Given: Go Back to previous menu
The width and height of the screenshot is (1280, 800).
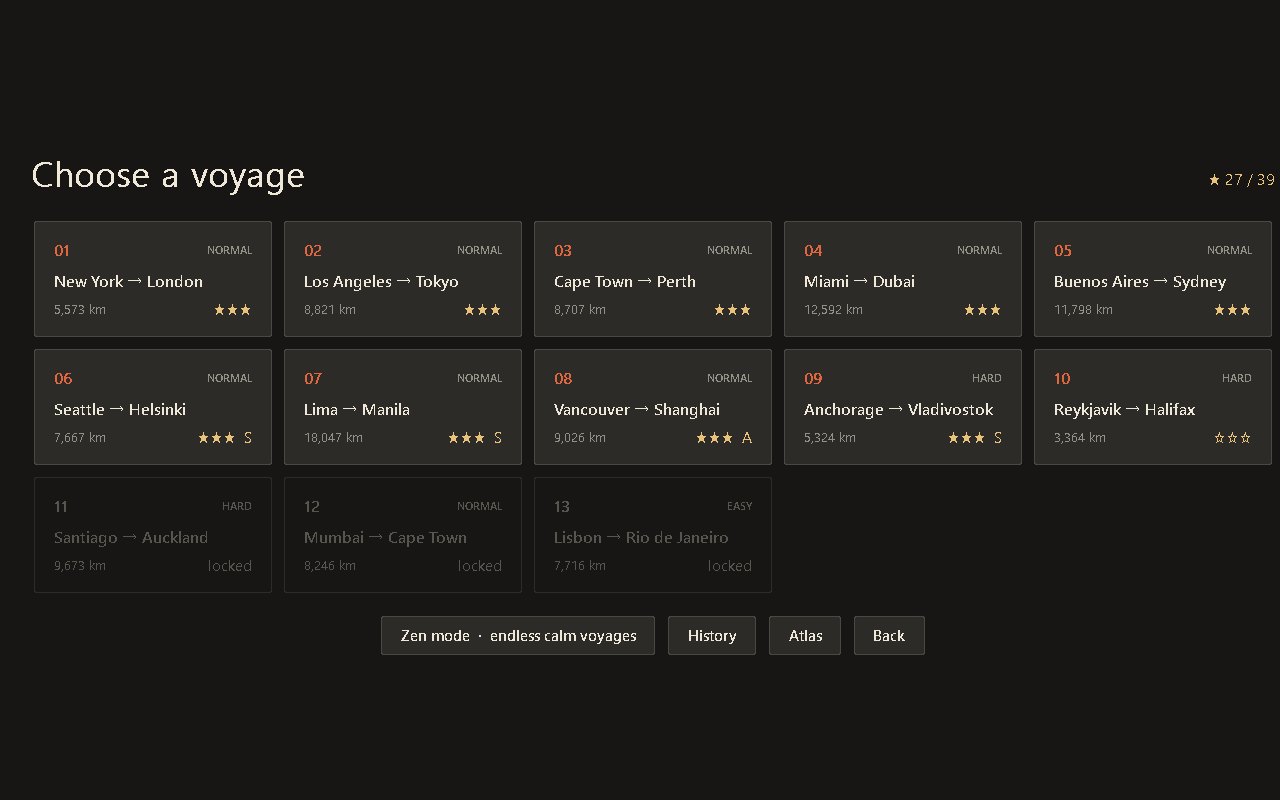Looking at the screenshot, I should (889, 636).
